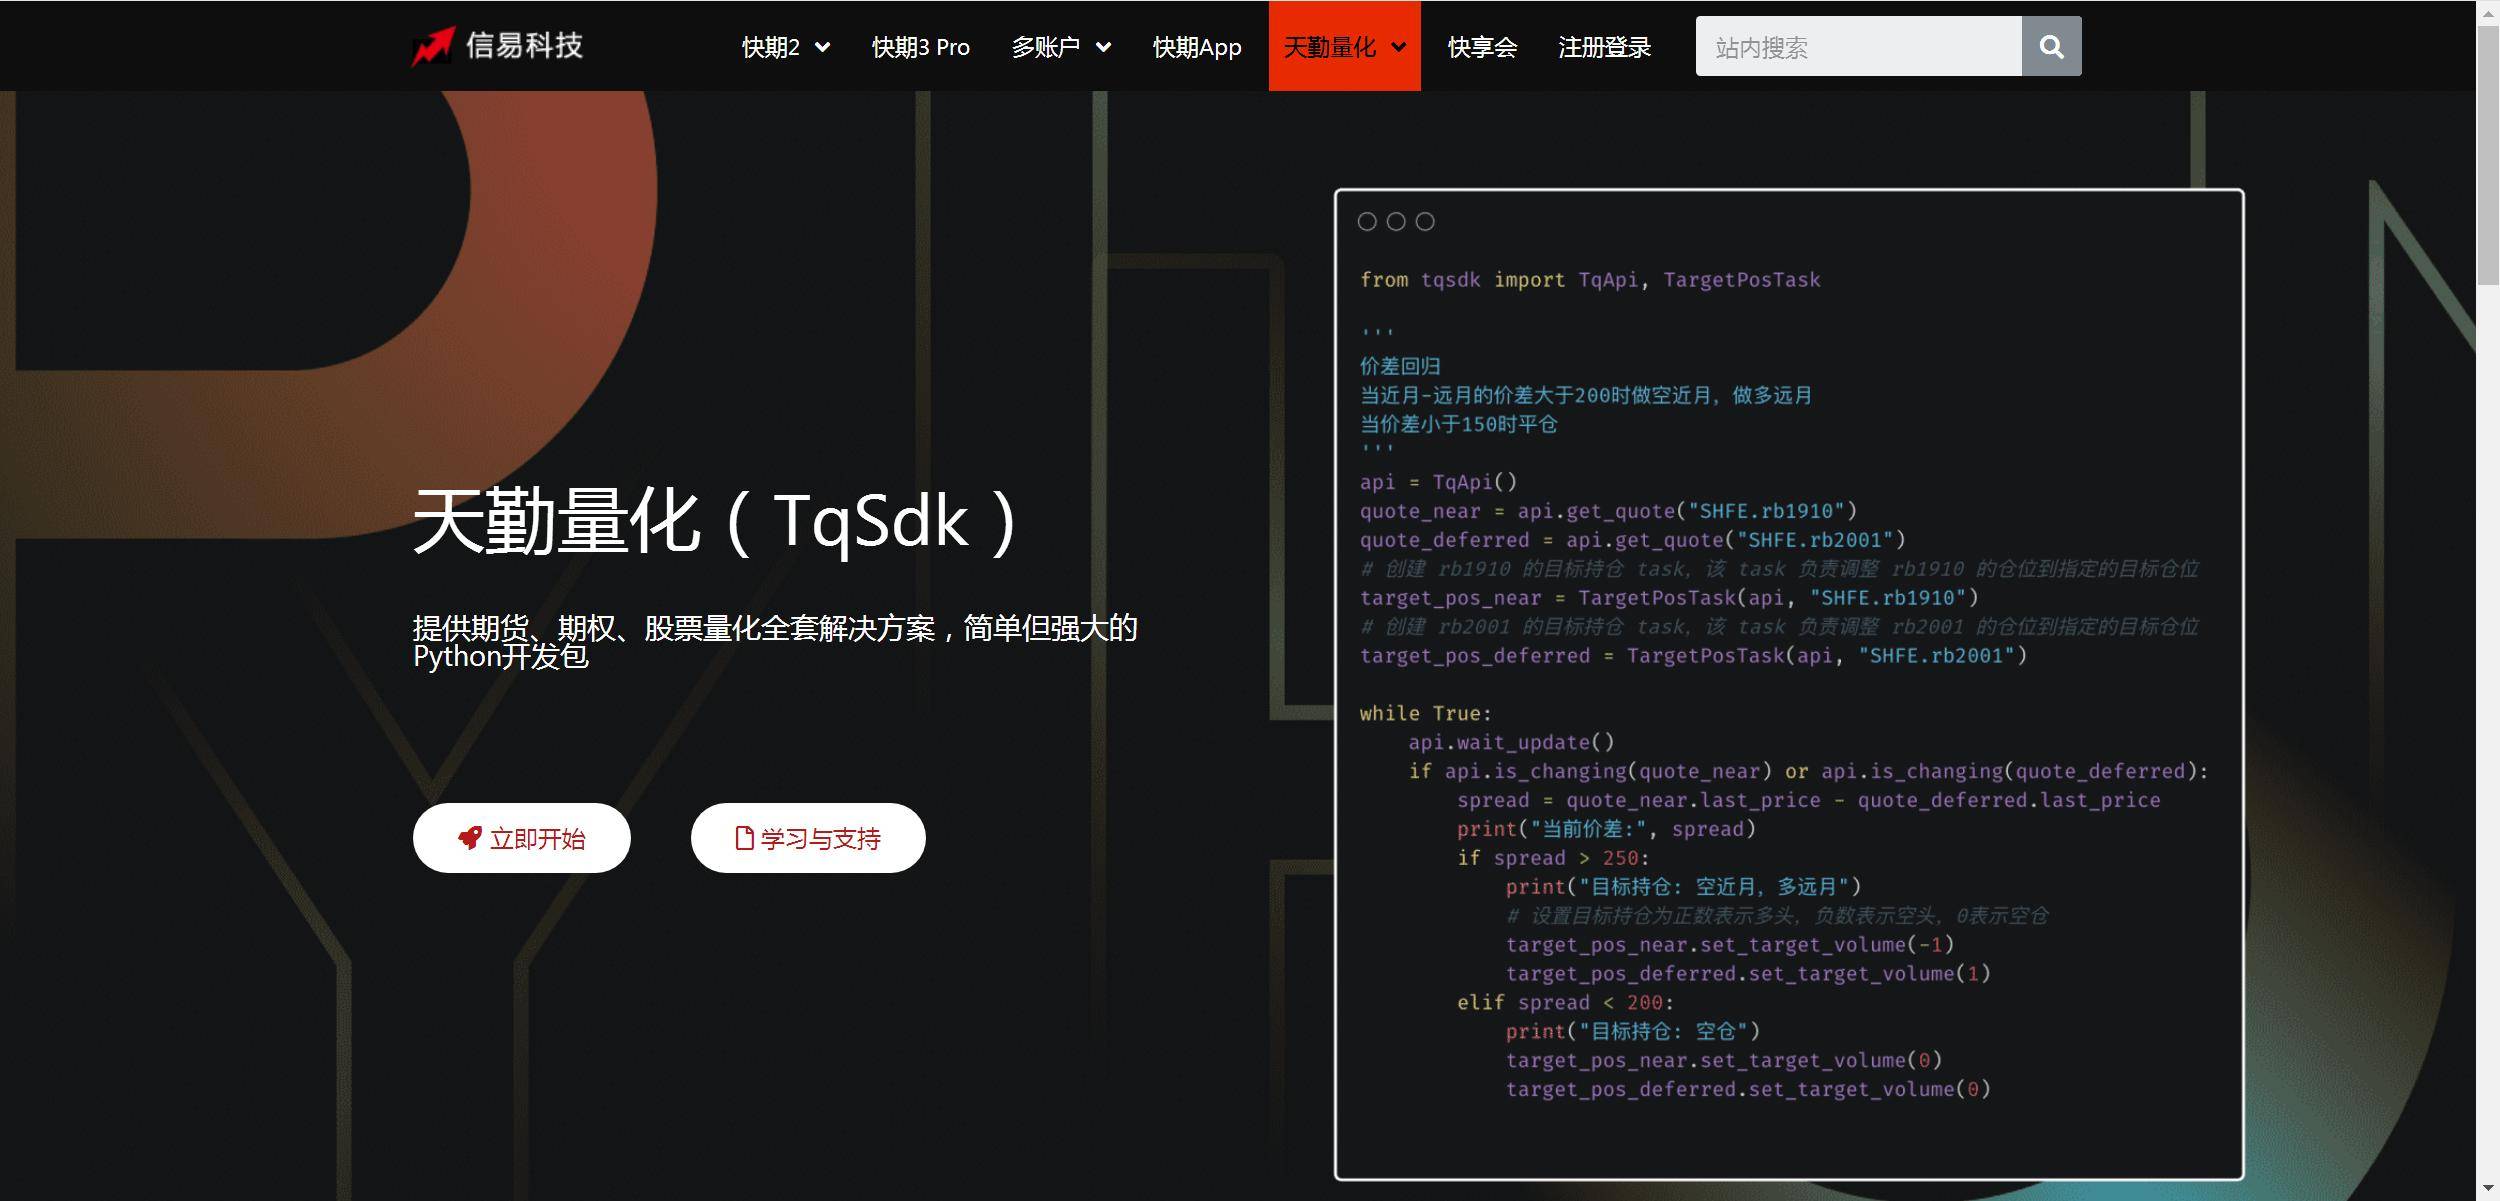Click the 'spread = quote_near.last_price' line
The image size is (2500, 1201).
point(1808,800)
